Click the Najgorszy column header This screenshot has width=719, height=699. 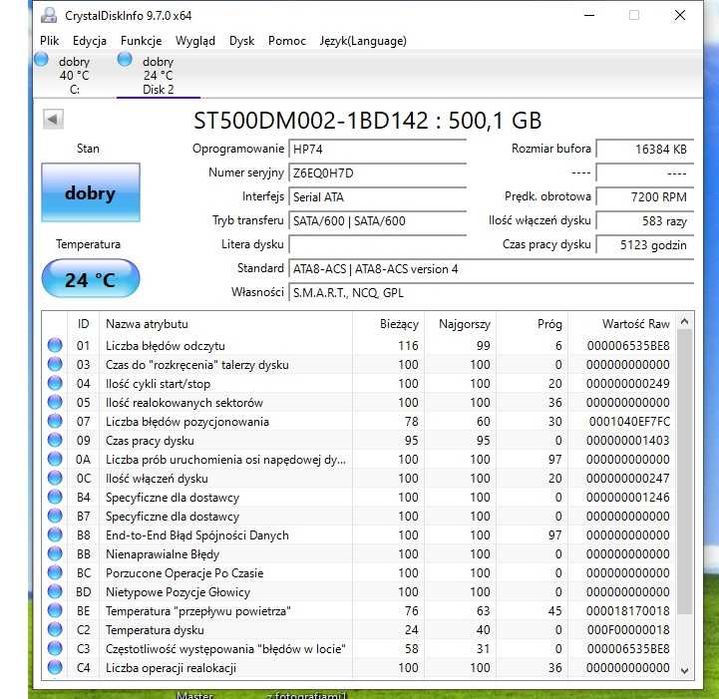coord(460,324)
